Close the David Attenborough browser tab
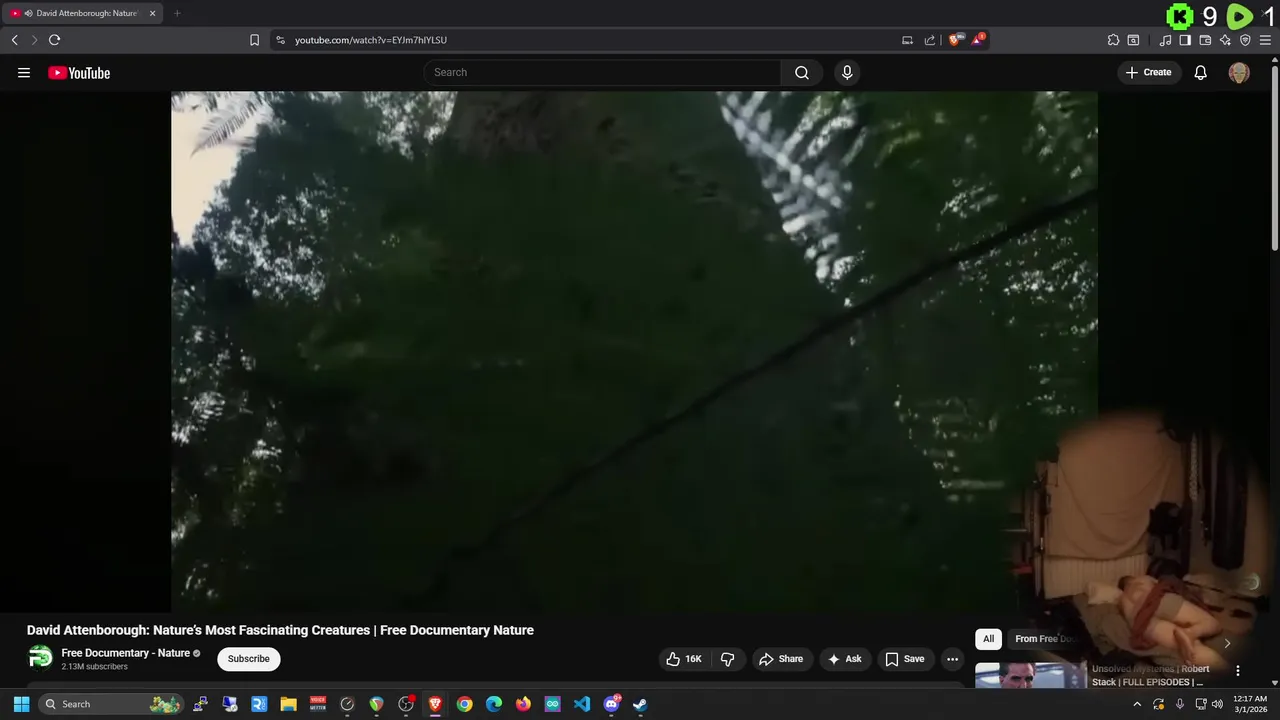This screenshot has width=1280, height=720. click(x=152, y=13)
